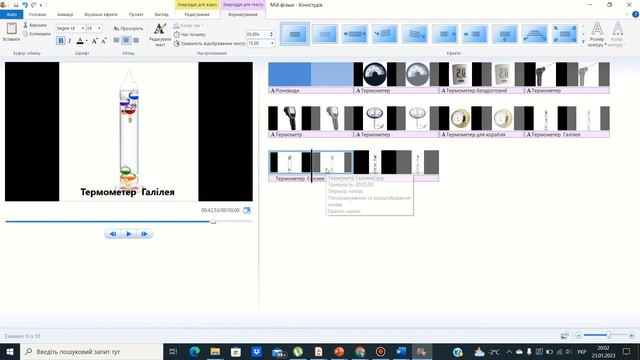Screen dimensions: 640x360
Task: Select the ninth text effect, perspective scroll
Action: pos(535,34)
